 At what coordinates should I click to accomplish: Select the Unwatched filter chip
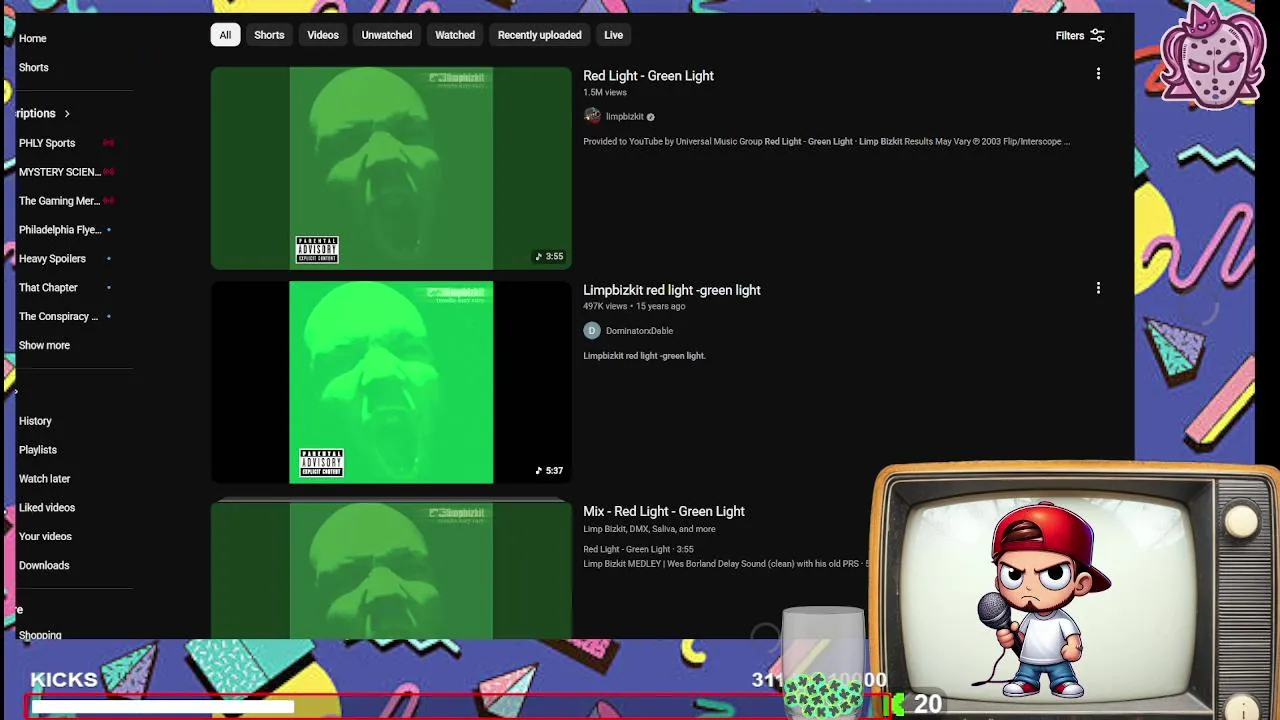[387, 35]
